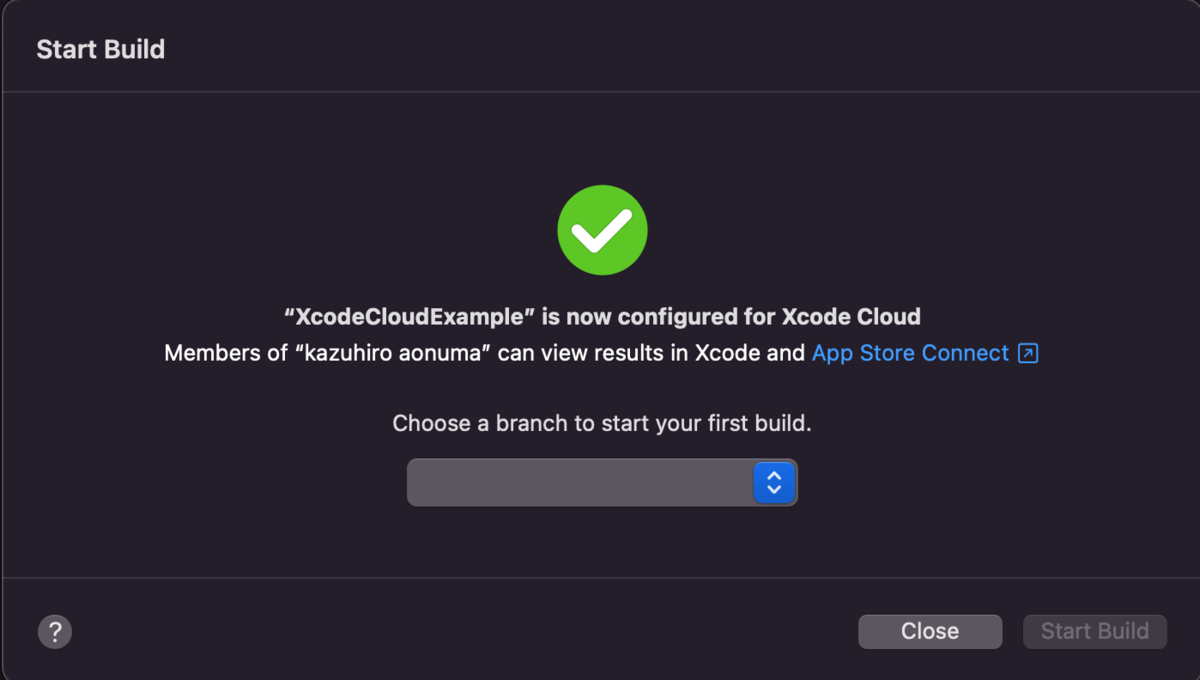Start the first build via Start Build
This screenshot has height=680, width=1200.
[x=1094, y=631]
